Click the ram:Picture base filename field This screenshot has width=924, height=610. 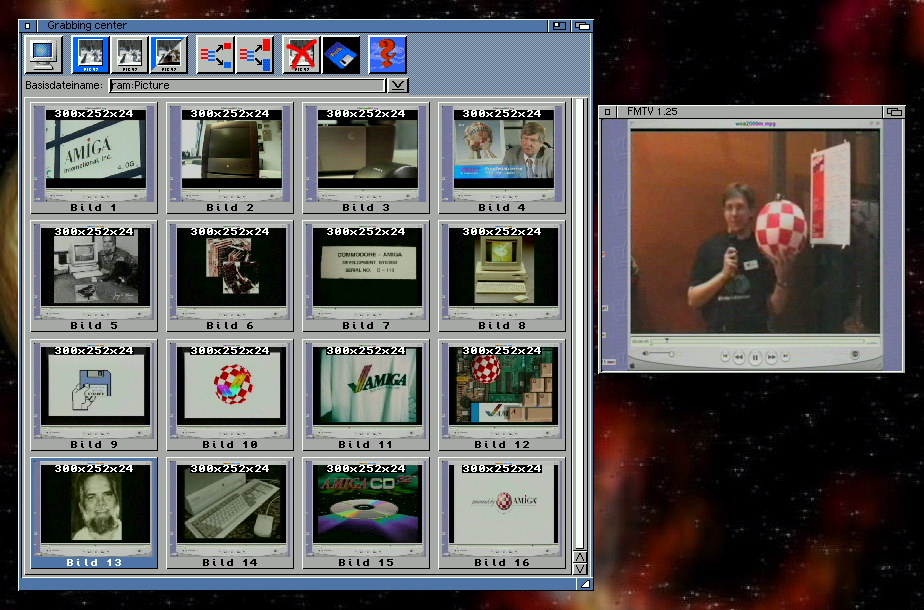click(x=248, y=85)
